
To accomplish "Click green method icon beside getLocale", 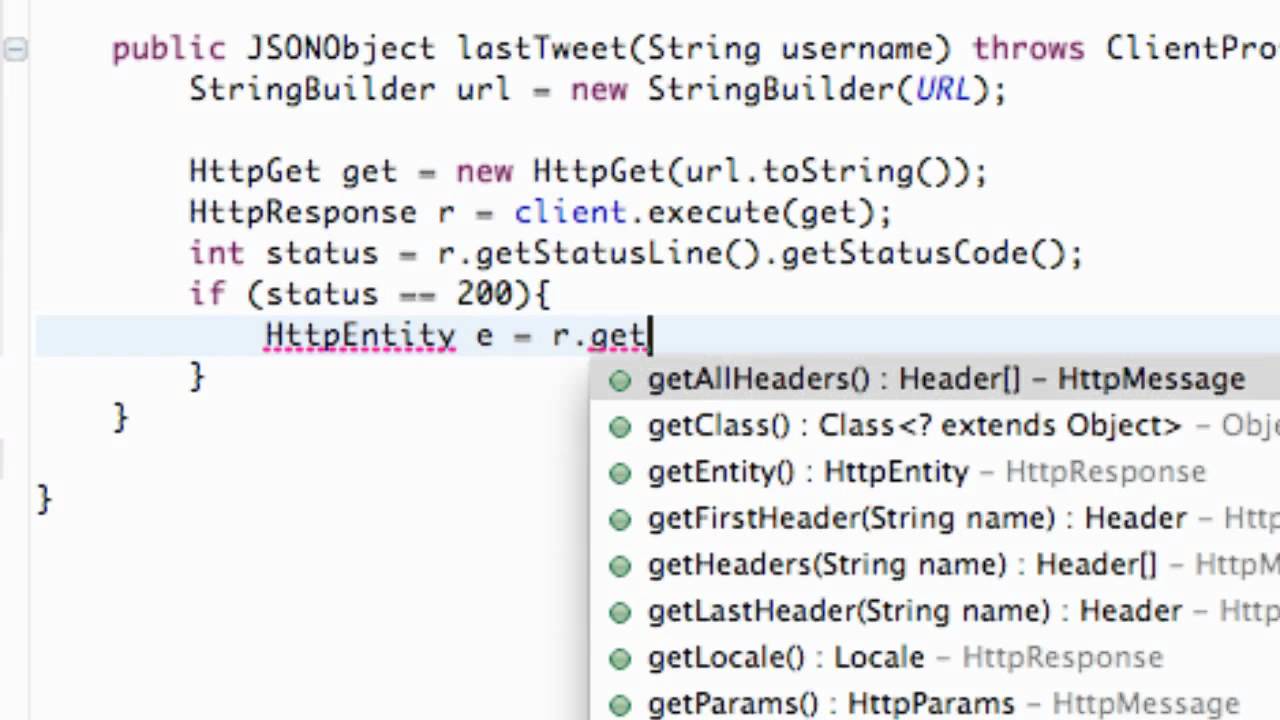I will (620, 658).
